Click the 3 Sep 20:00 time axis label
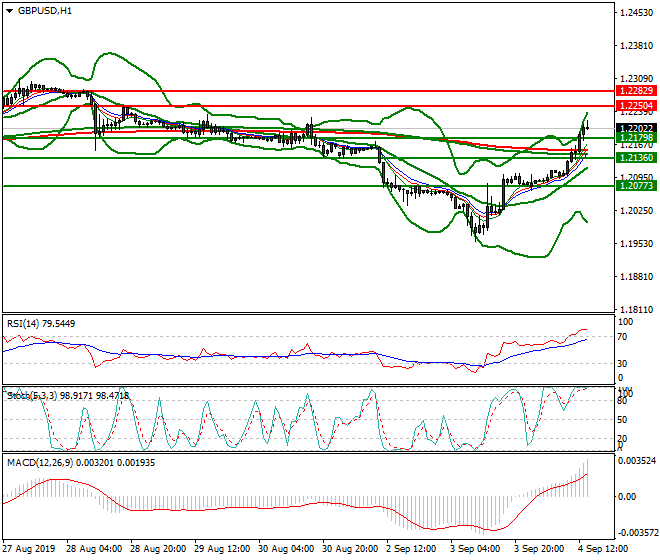660x560 pixels. [539, 549]
